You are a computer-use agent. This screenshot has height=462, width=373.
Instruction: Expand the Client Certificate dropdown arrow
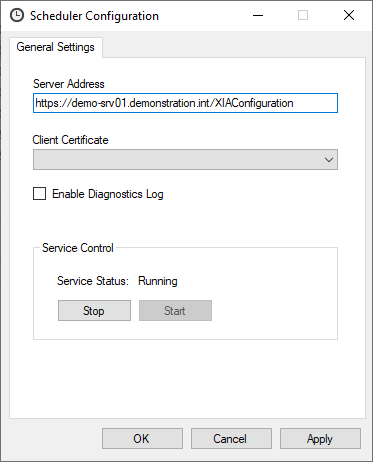coord(329,160)
